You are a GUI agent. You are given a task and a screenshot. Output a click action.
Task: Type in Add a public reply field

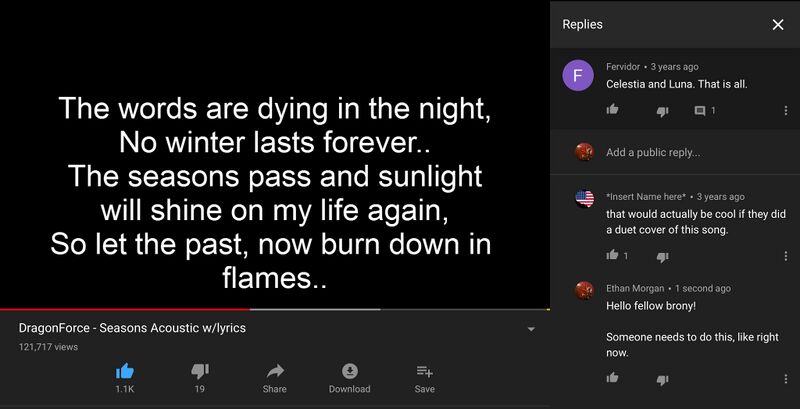[x=690, y=152]
